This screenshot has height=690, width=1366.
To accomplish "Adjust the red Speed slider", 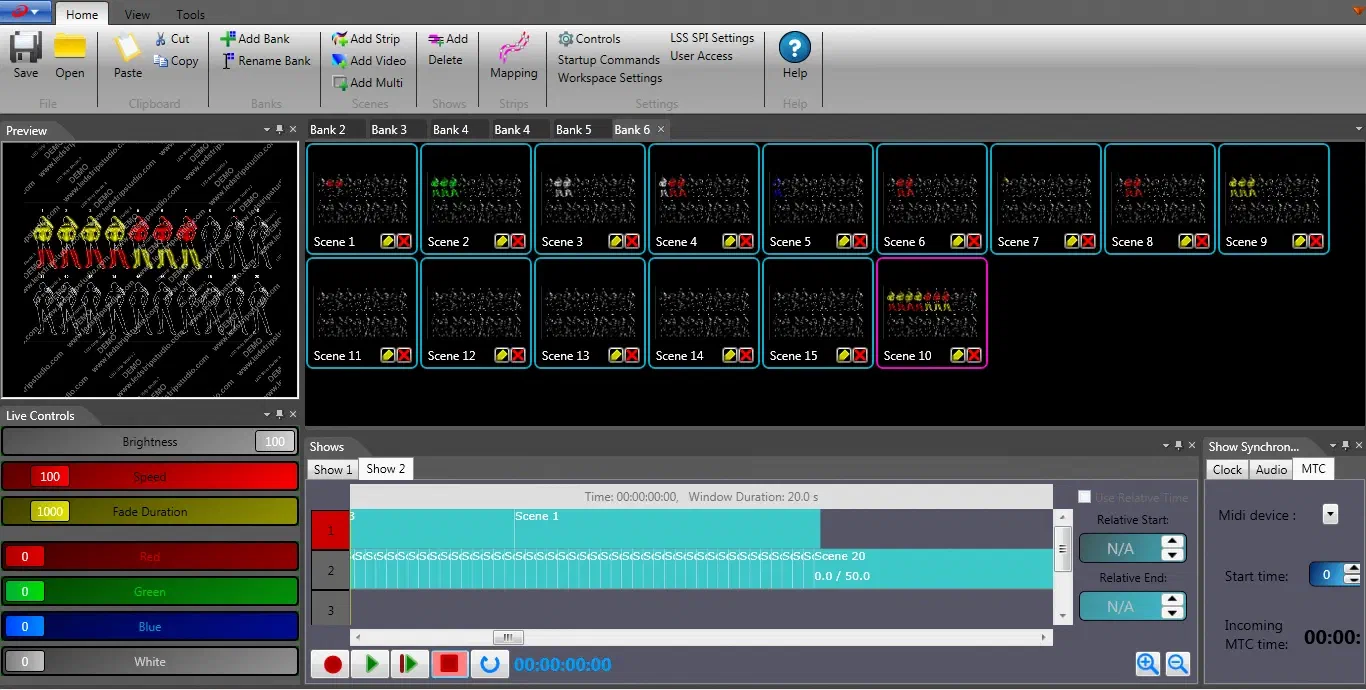I will (150, 477).
